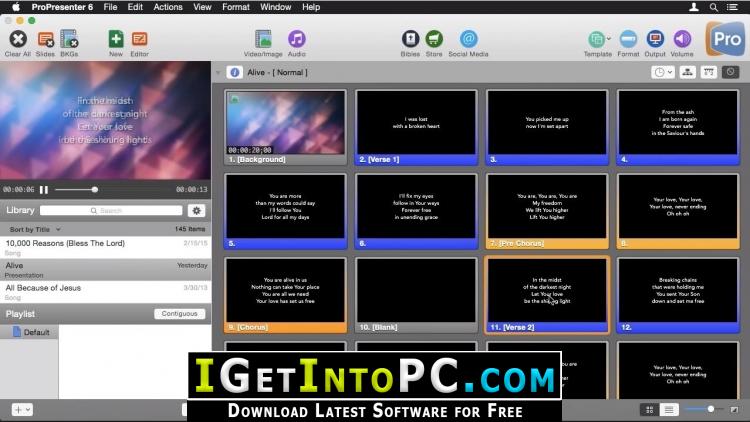Click the stage display layout icon
The width and height of the screenshot is (750, 422).
(708, 72)
